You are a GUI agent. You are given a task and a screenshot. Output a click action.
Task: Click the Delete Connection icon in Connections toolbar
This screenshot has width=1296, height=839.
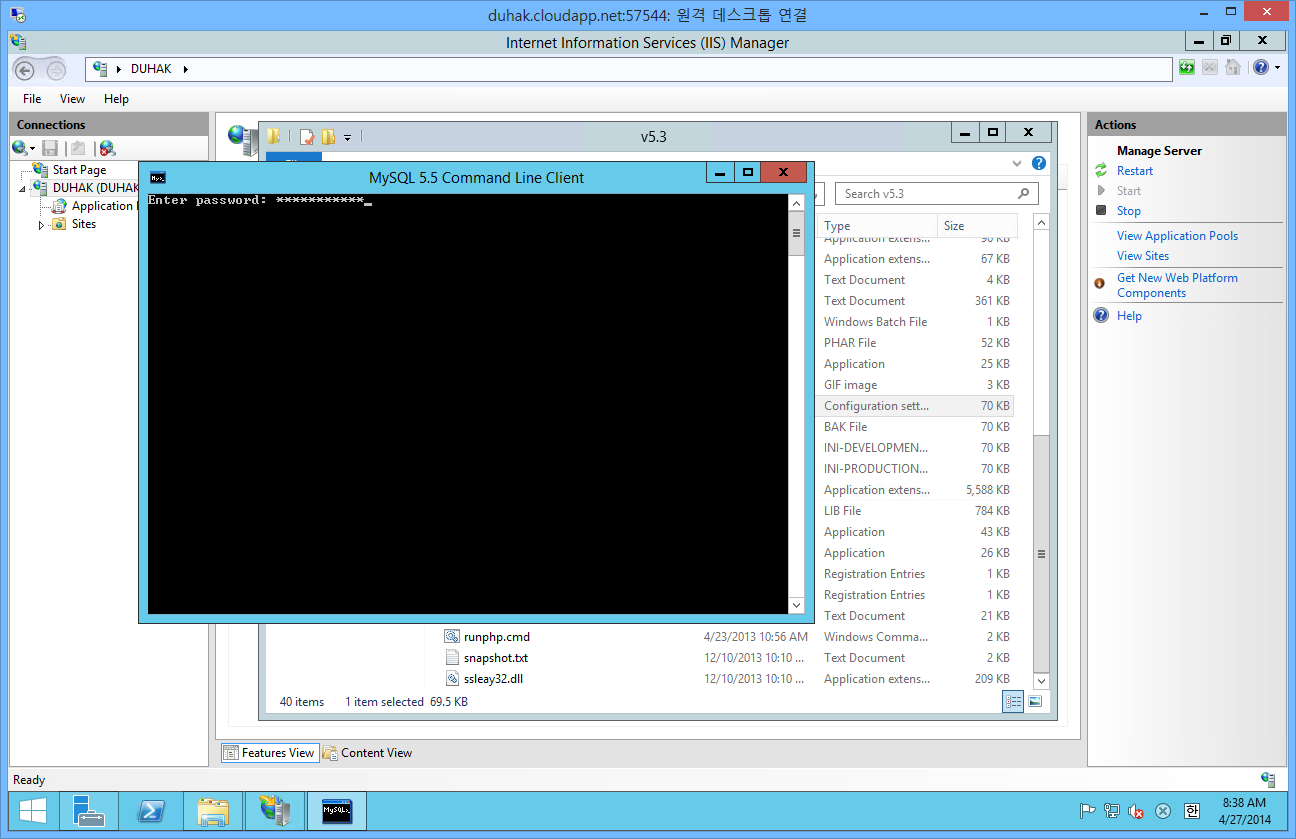tap(107, 148)
